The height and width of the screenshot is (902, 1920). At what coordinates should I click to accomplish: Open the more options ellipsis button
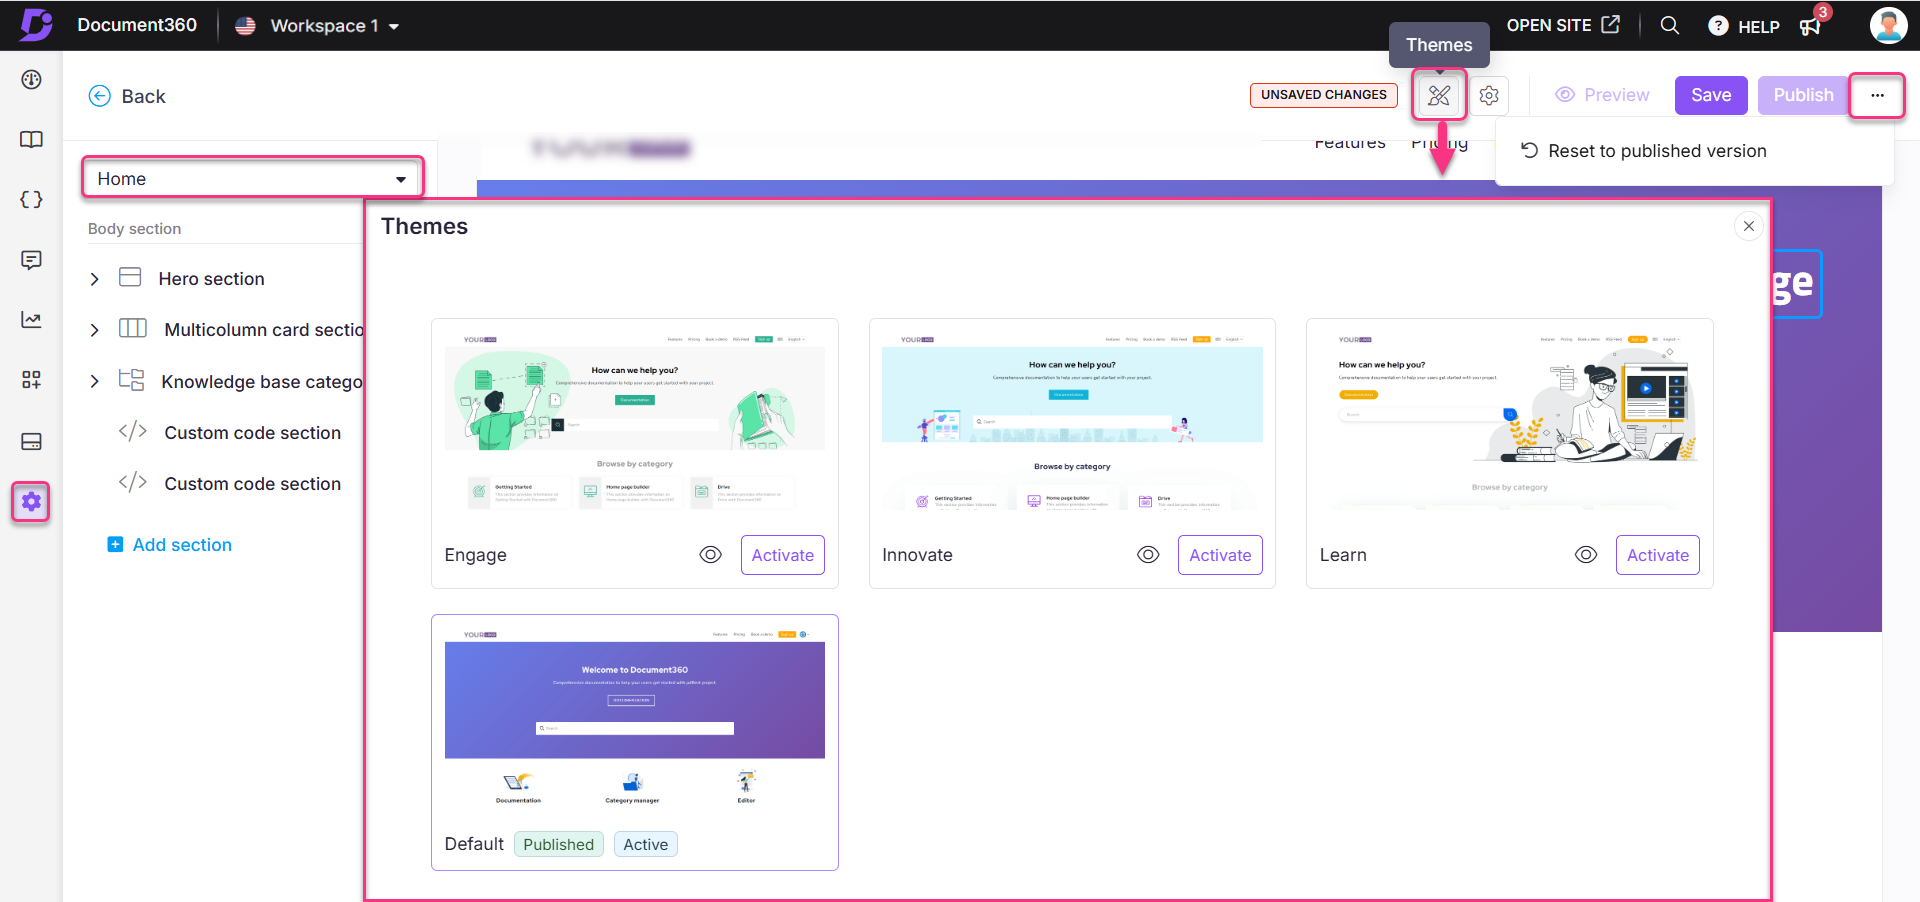(x=1877, y=95)
